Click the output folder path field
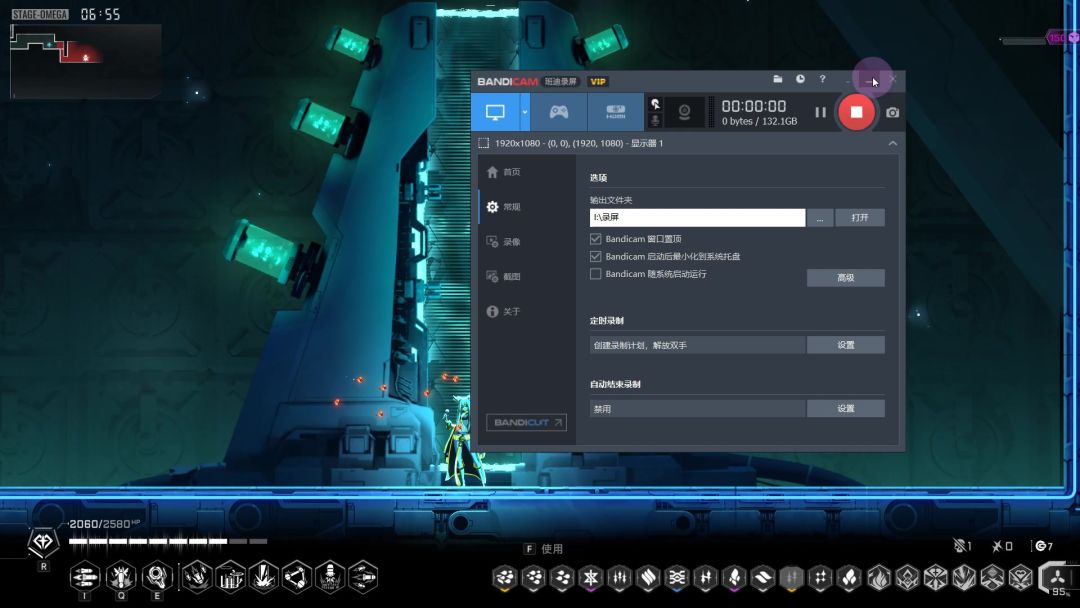The image size is (1080, 608). click(697, 218)
